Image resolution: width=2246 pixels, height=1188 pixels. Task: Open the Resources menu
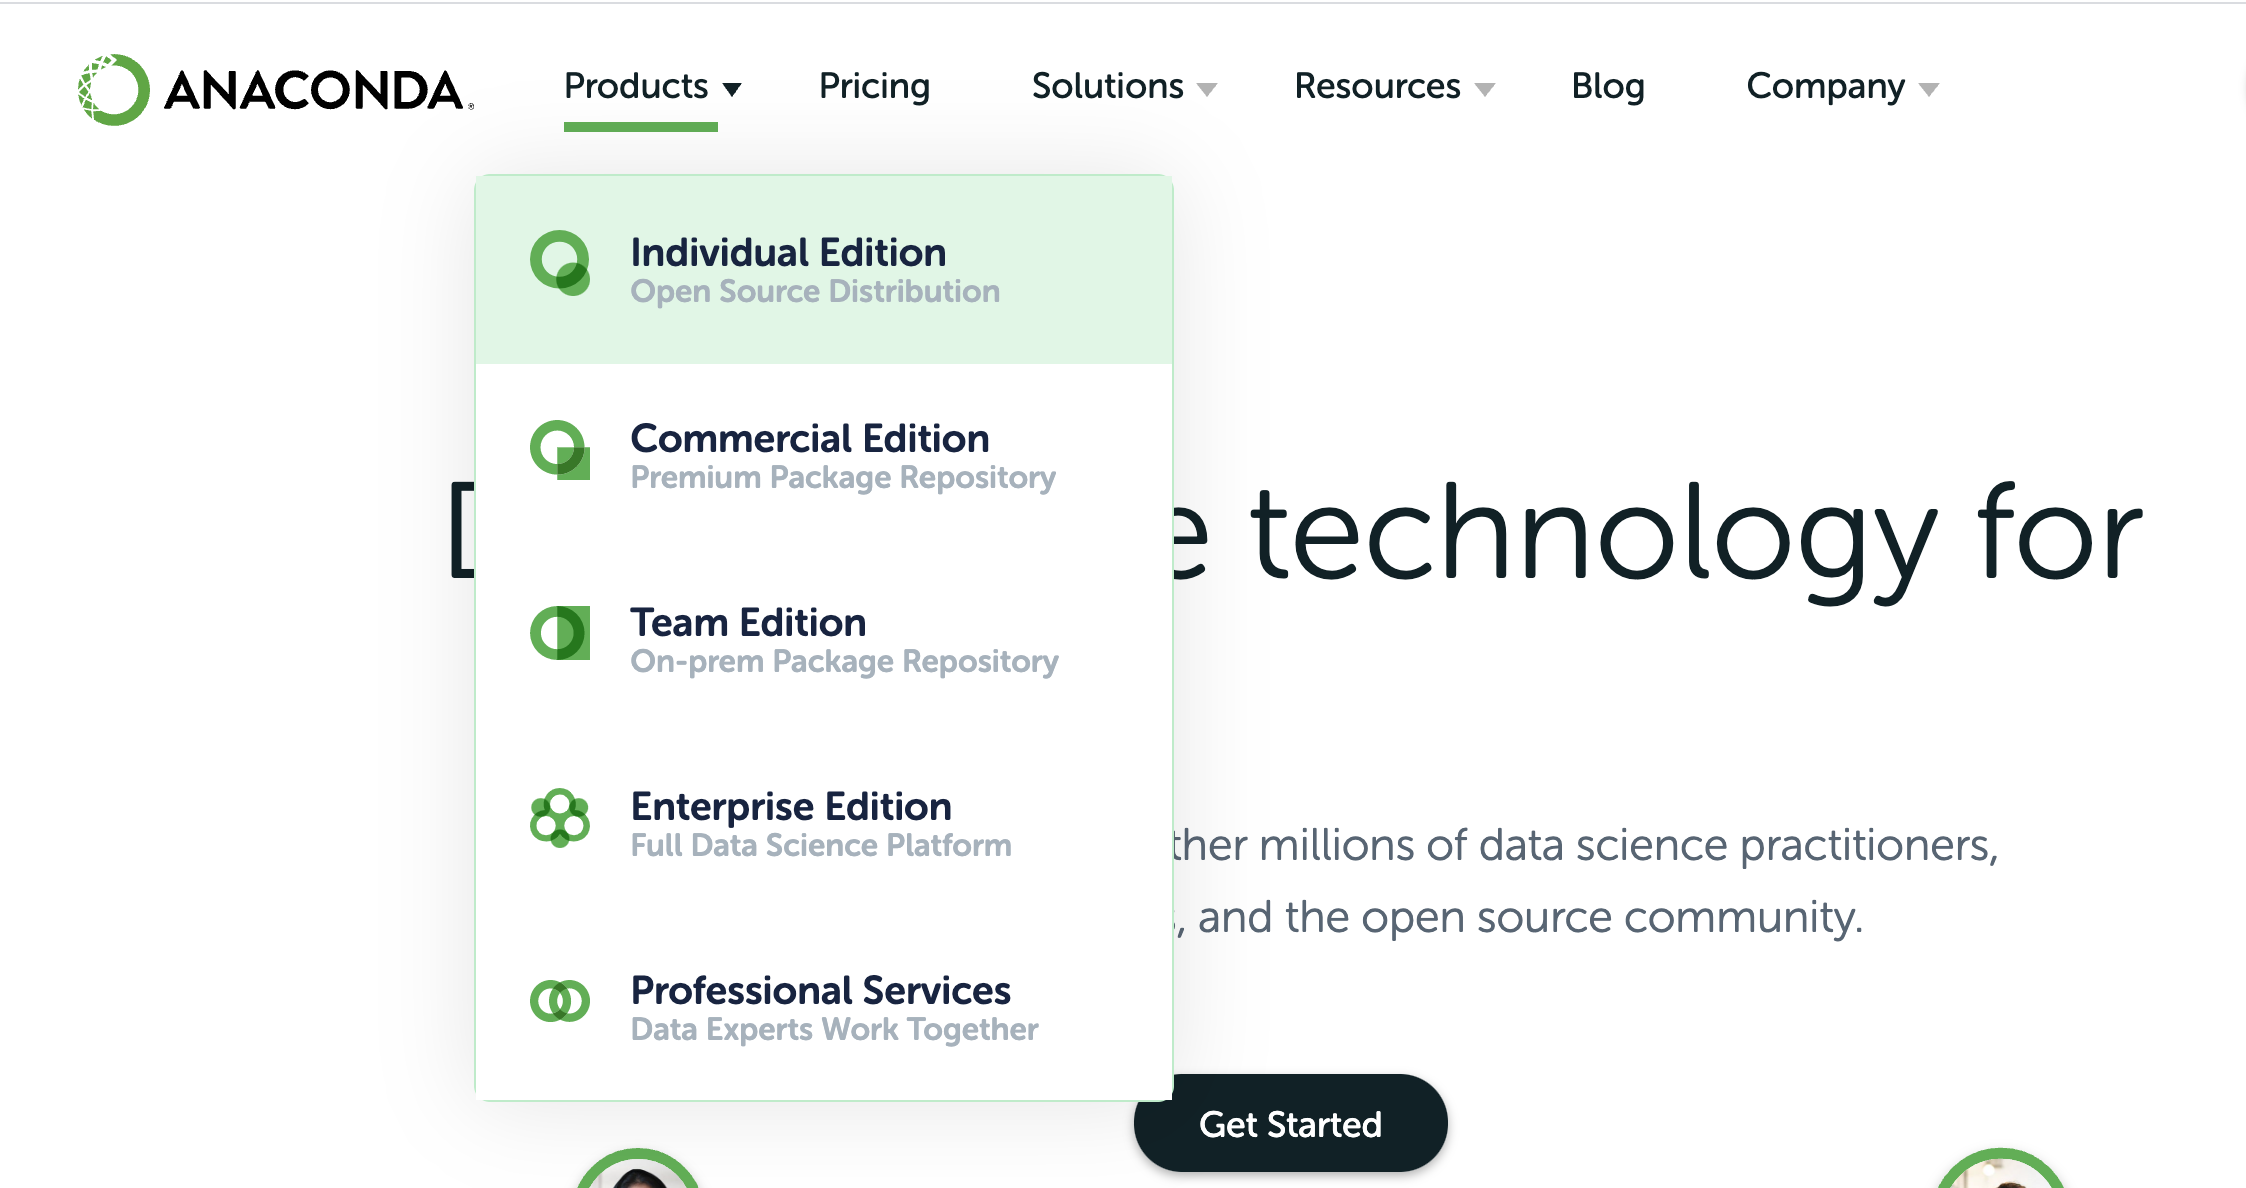click(1377, 86)
